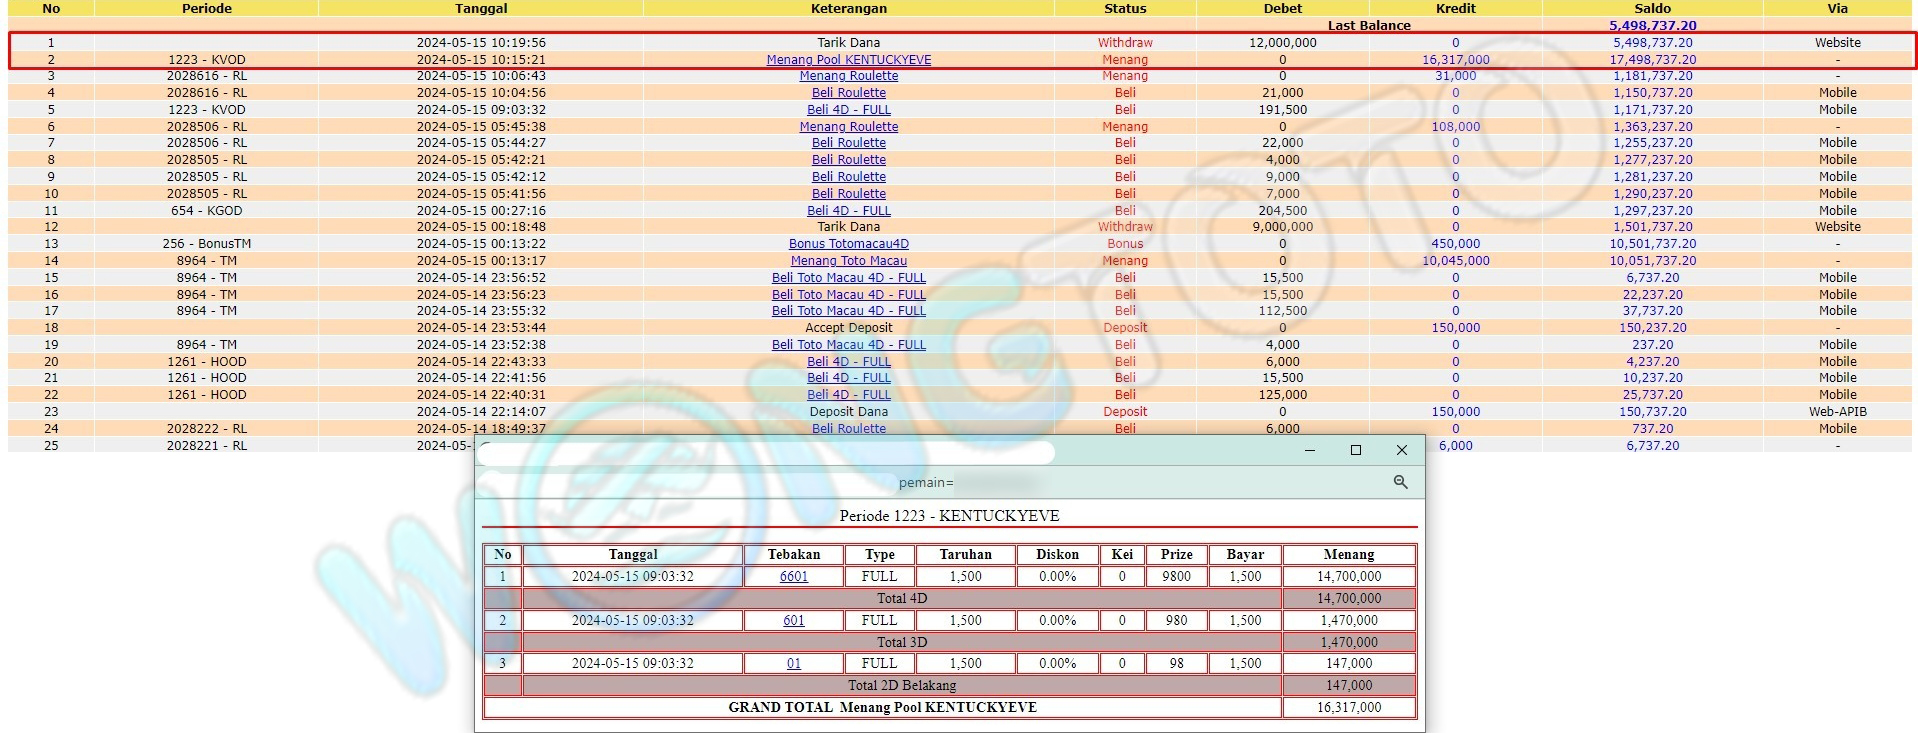
Task: Open Bonus Totomacau4D transaction link
Action: tap(848, 244)
